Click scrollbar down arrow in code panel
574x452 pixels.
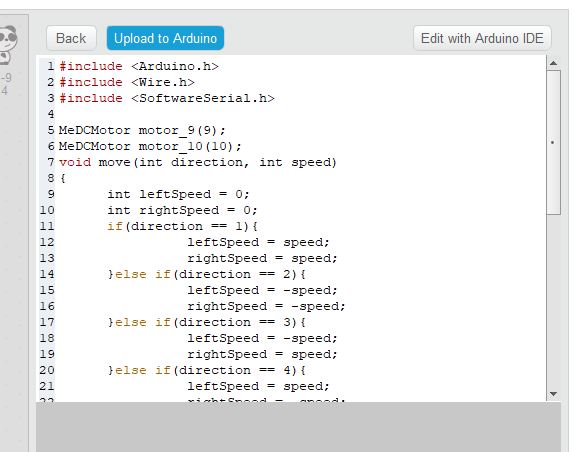click(553, 394)
